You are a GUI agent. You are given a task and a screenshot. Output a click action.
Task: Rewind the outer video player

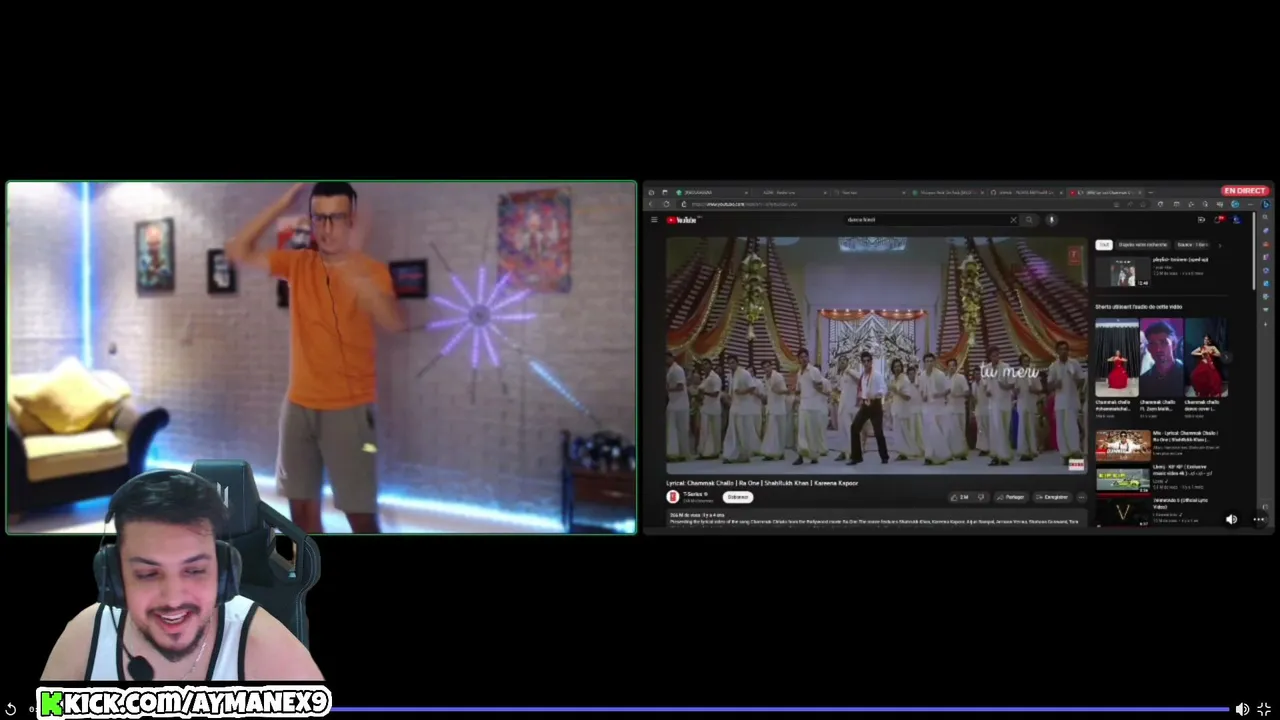tap(10, 709)
